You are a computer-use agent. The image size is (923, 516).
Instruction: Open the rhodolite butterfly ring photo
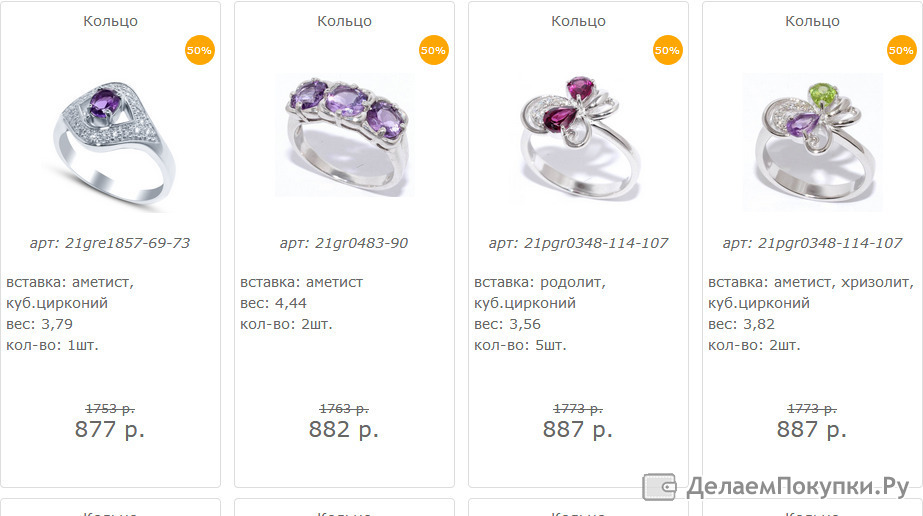[x=579, y=138]
